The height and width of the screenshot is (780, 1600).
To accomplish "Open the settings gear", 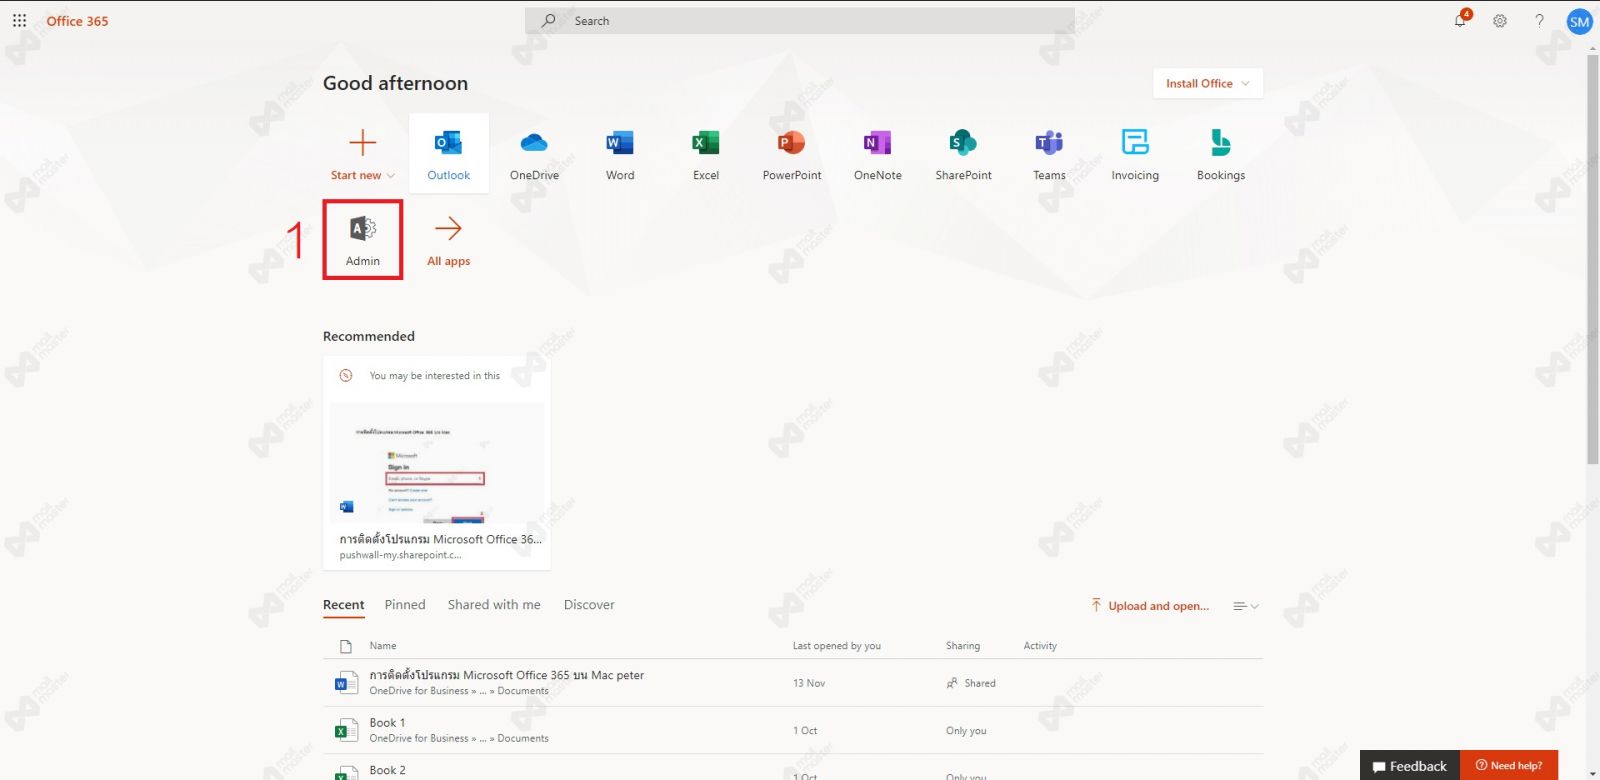I will point(1500,20).
